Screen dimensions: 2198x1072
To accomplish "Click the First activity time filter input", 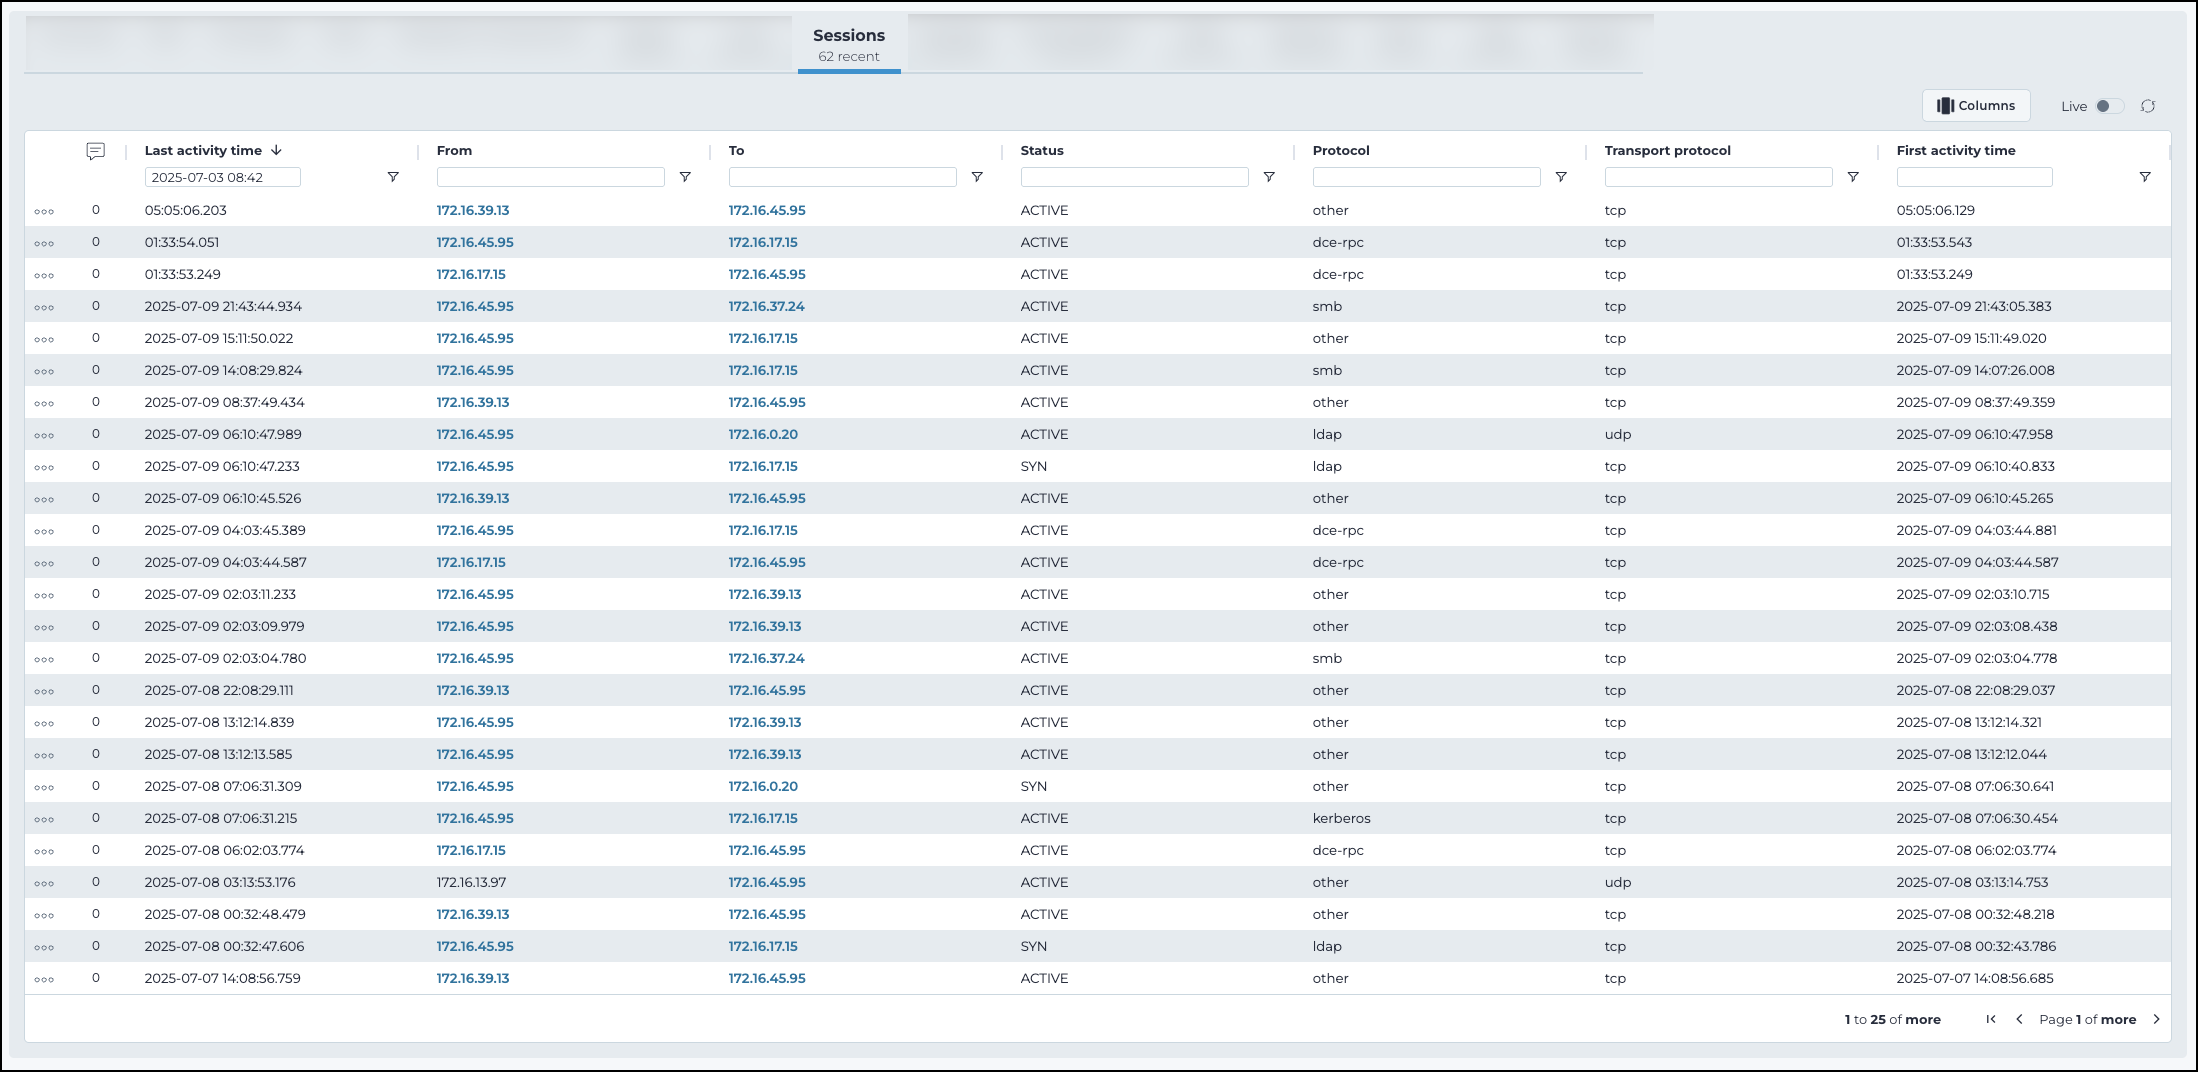I will (x=1975, y=177).
